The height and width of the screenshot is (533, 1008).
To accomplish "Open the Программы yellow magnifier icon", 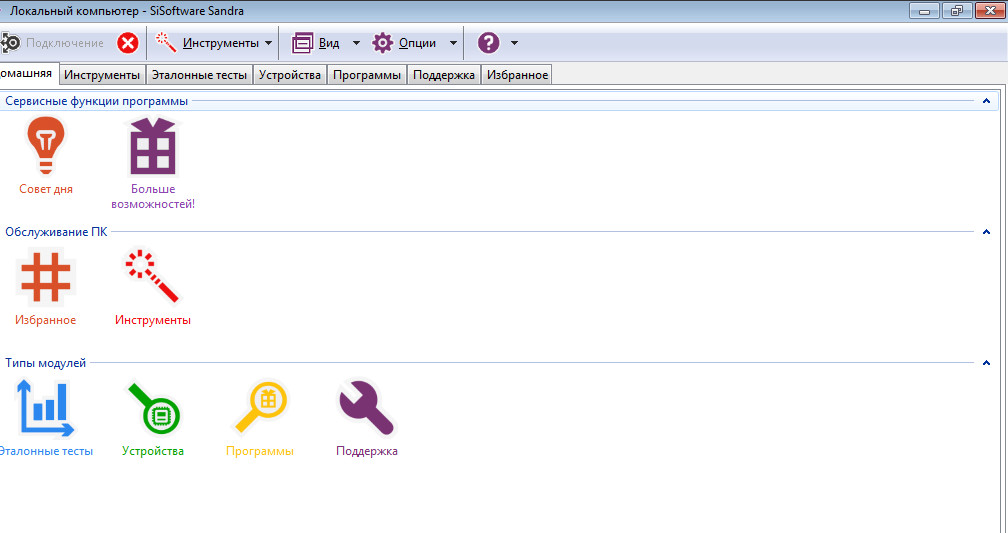I will tap(261, 408).
